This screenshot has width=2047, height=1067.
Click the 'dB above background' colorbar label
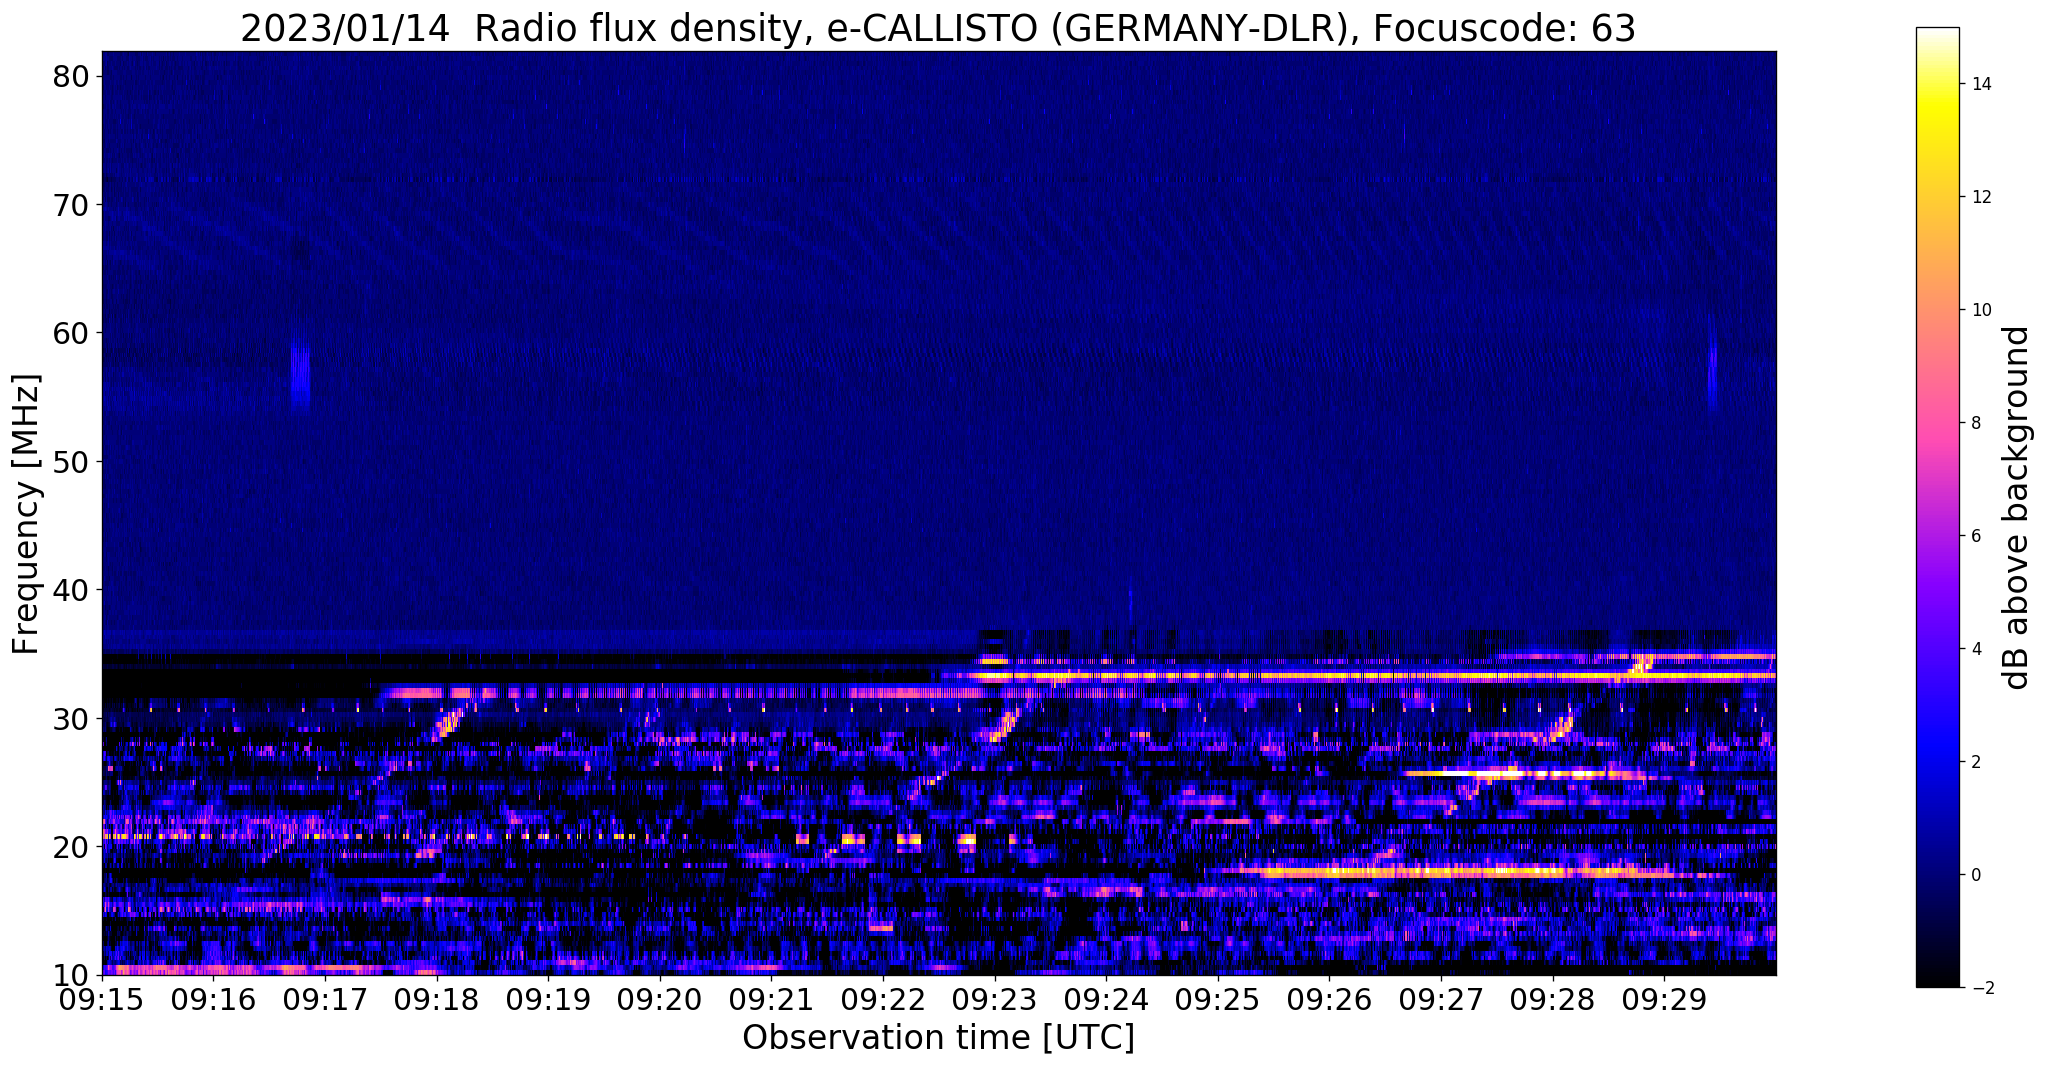2017,508
